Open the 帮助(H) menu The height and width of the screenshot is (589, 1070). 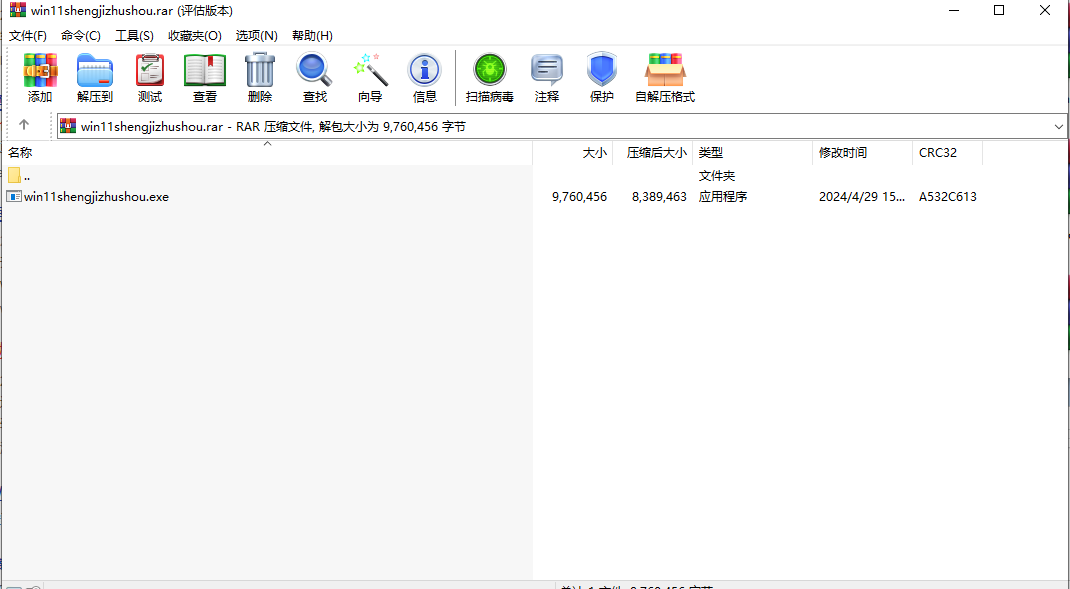pos(312,35)
